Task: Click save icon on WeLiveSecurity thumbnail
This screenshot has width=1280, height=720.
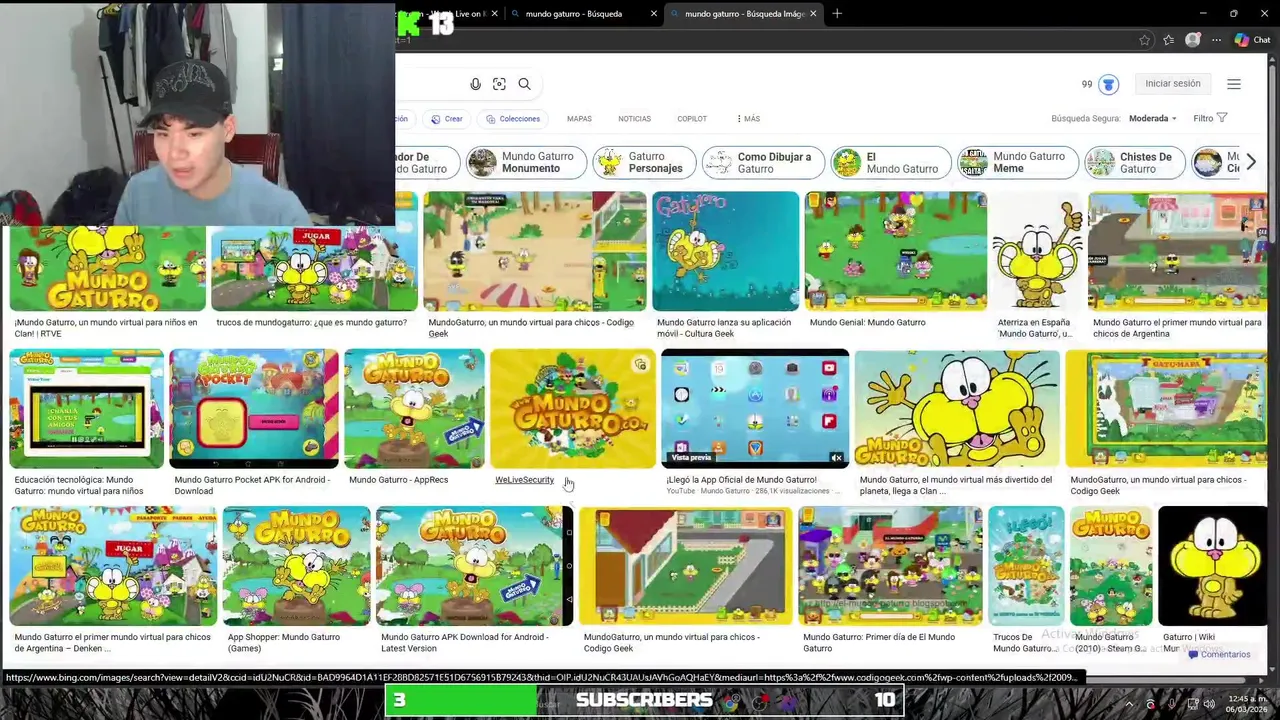Action: (640, 365)
